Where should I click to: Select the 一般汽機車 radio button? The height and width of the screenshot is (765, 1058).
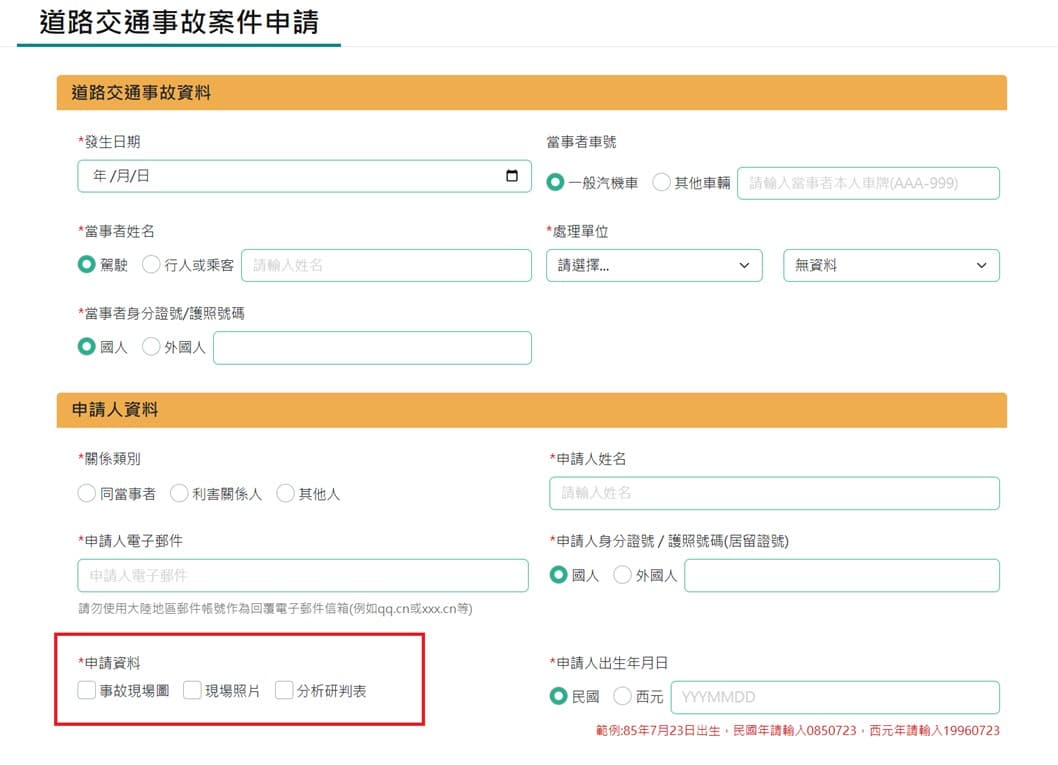(556, 183)
